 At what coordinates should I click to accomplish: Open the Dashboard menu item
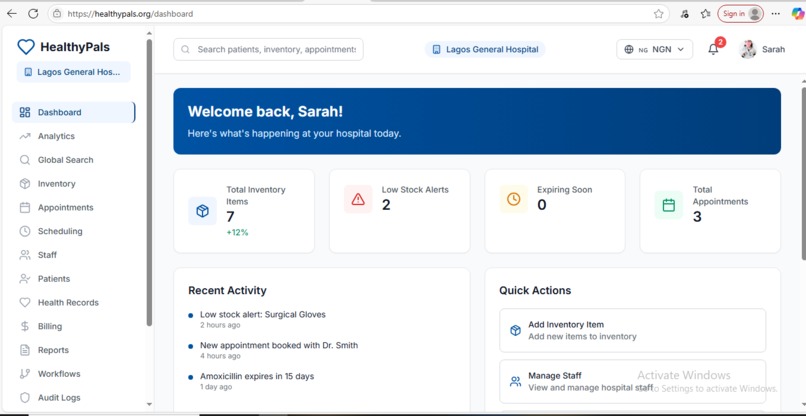pyautogui.click(x=74, y=112)
